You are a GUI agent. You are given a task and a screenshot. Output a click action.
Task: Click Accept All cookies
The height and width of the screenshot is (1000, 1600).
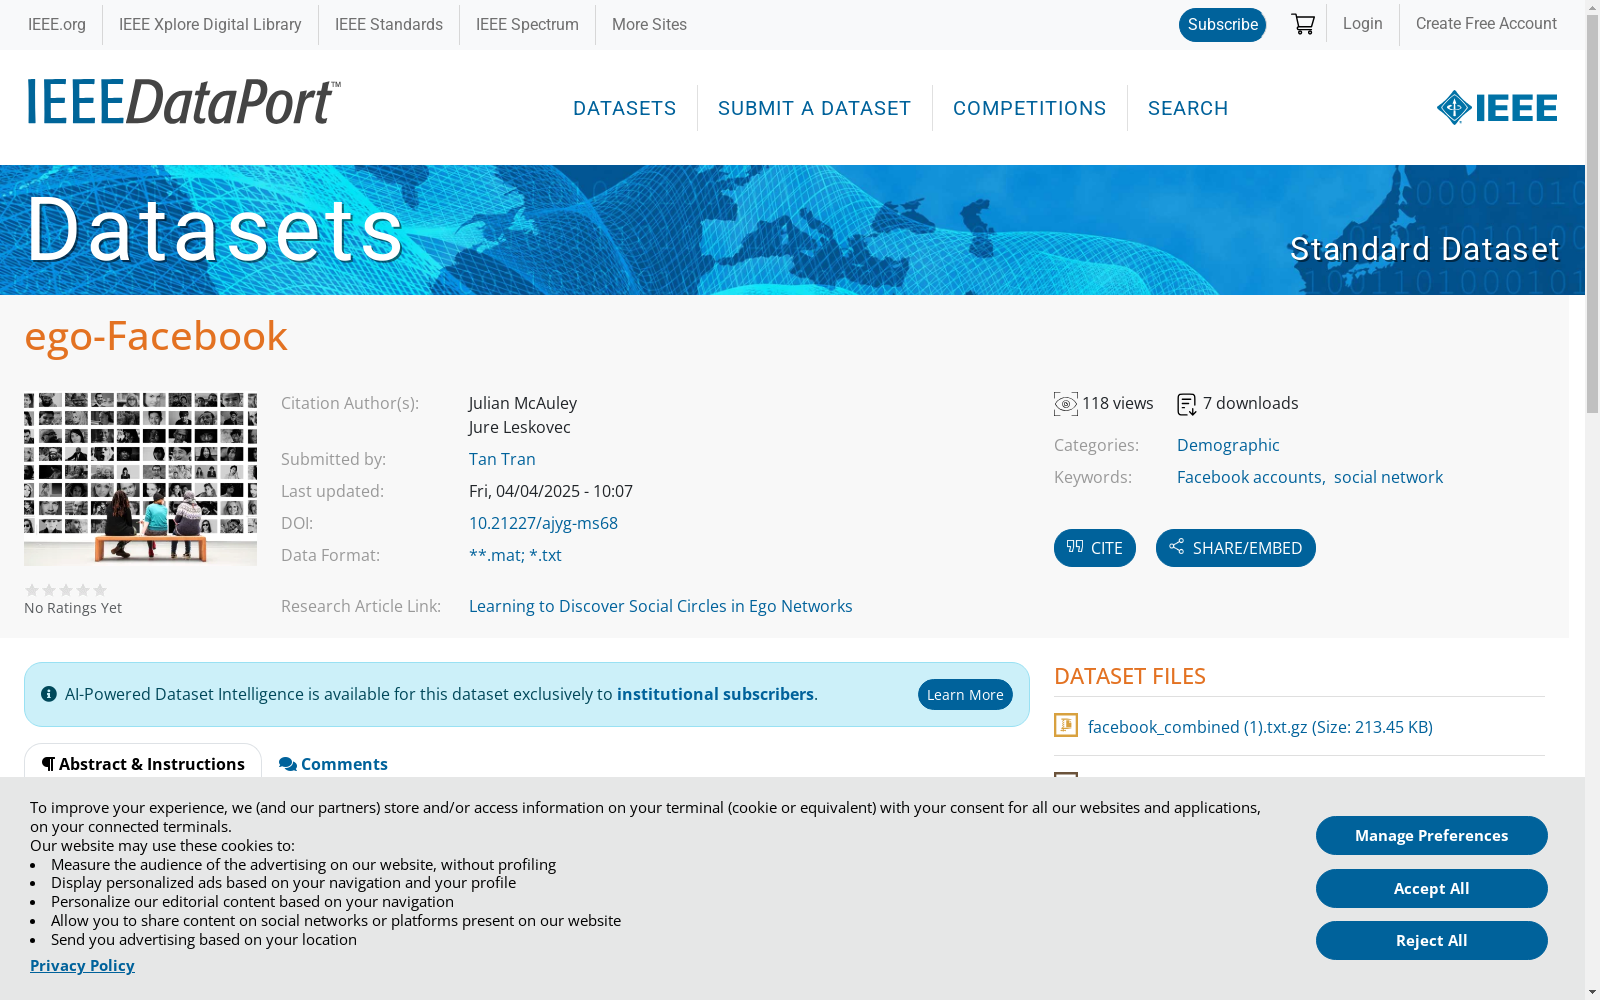[1432, 889]
